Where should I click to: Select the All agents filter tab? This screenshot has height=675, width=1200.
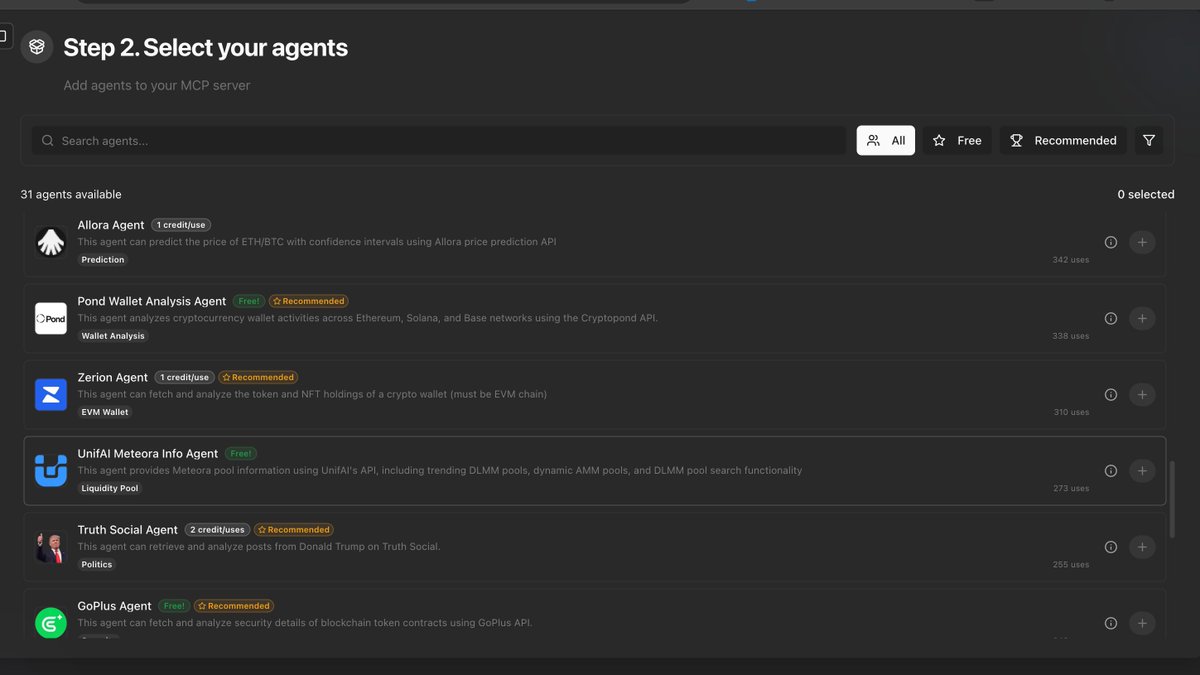[886, 140]
